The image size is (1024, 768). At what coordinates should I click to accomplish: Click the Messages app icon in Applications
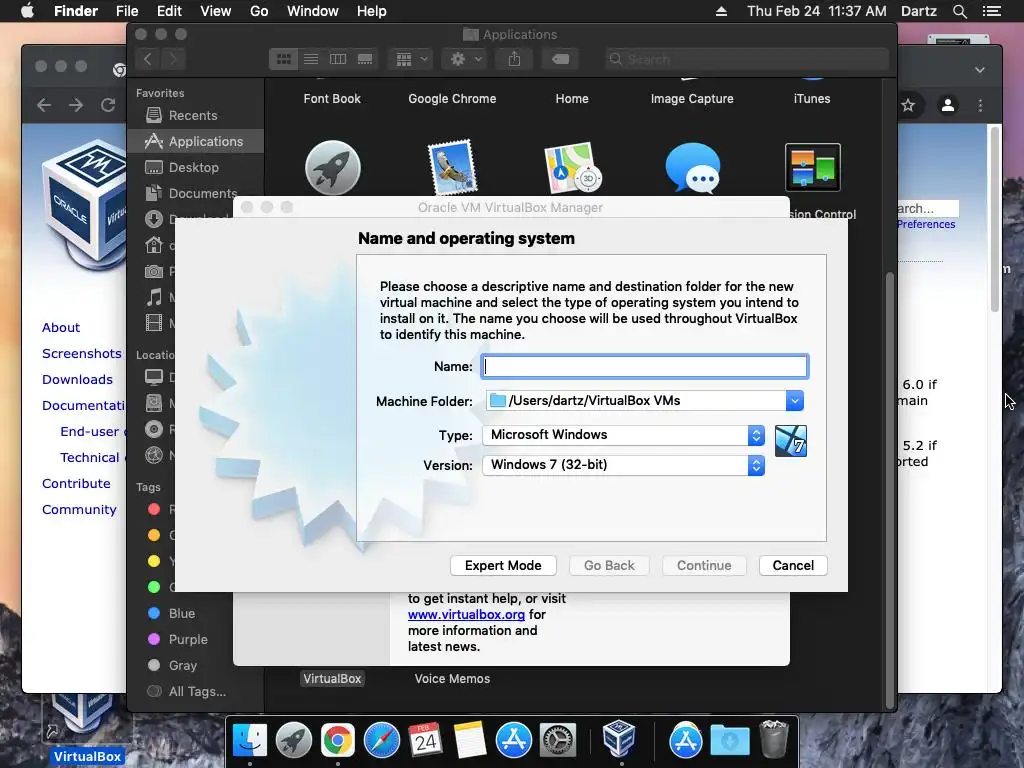tap(692, 167)
